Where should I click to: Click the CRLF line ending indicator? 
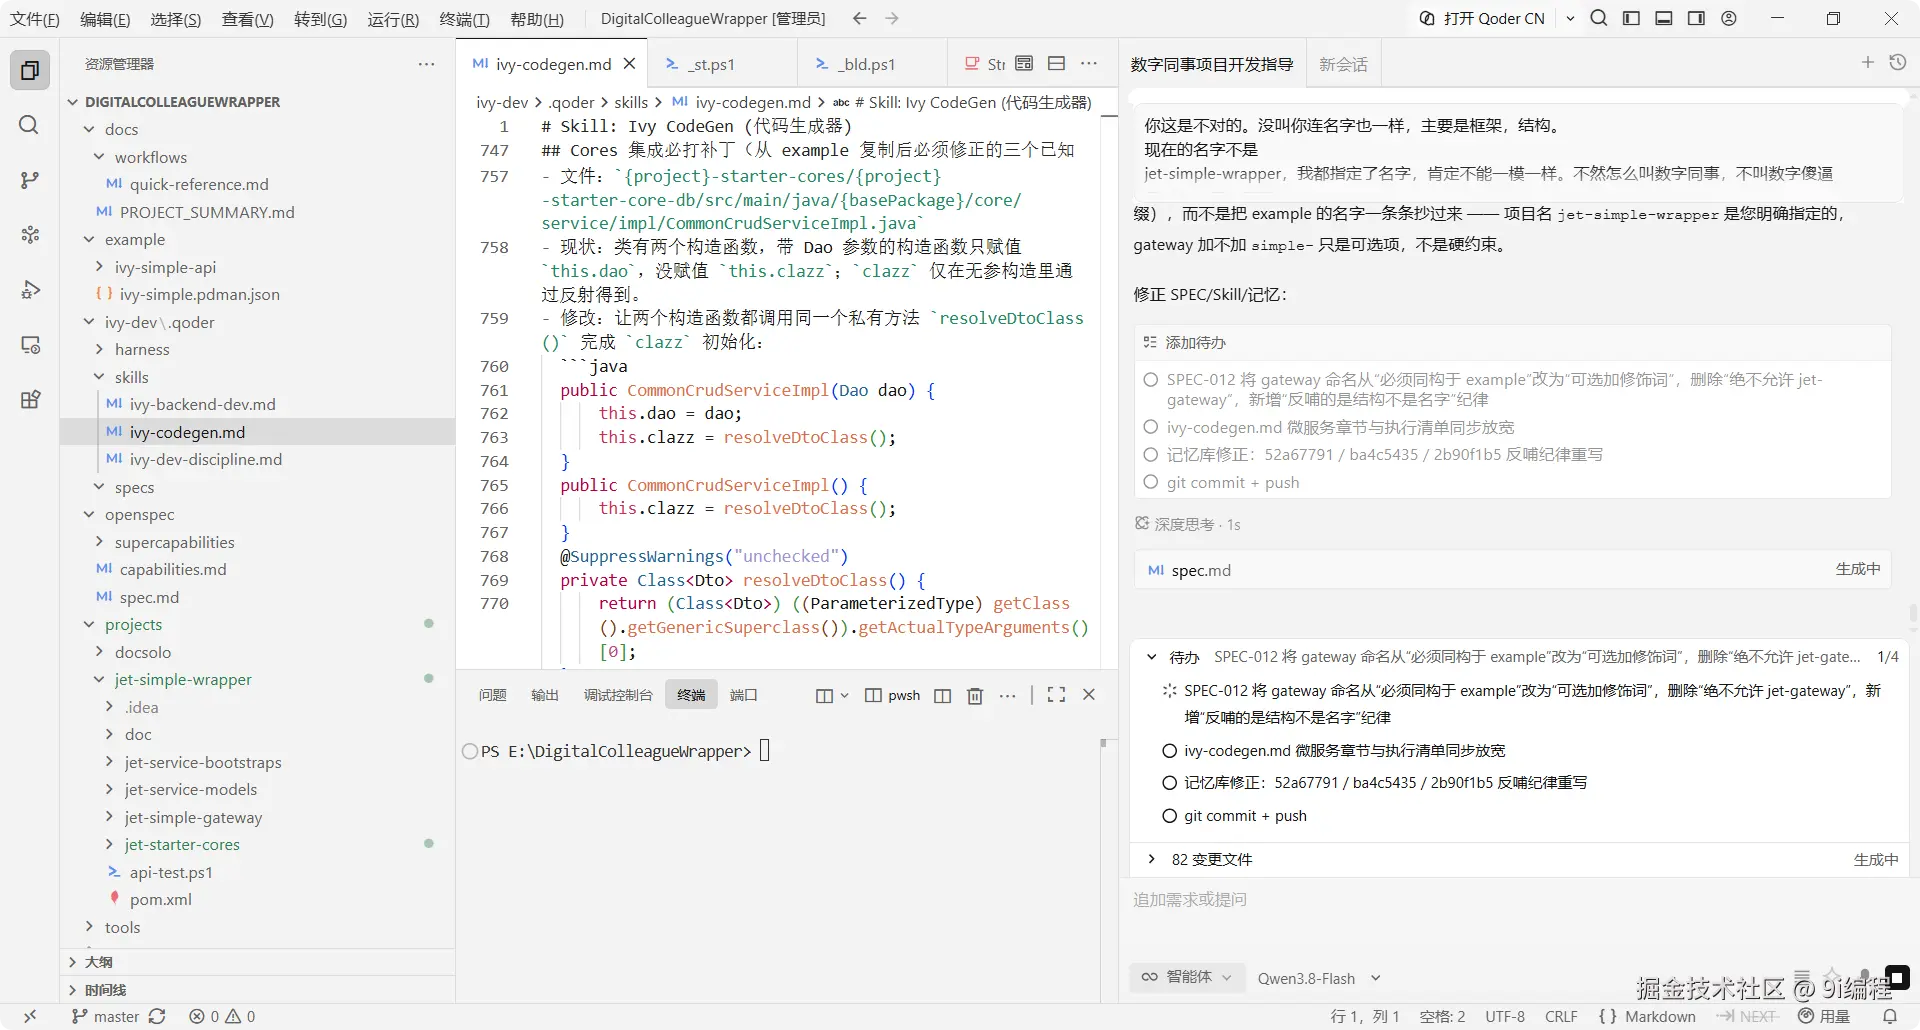click(1561, 1016)
